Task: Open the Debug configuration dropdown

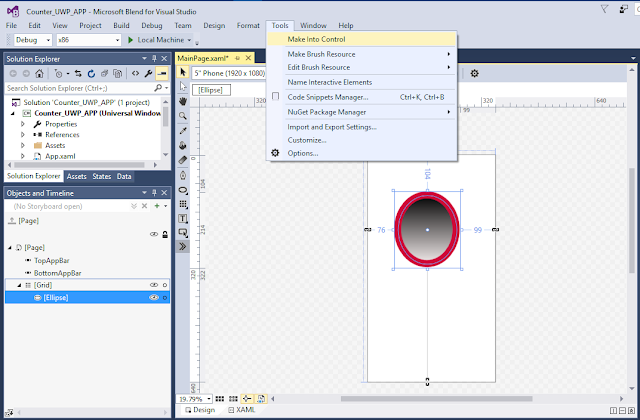Action: [33, 40]
